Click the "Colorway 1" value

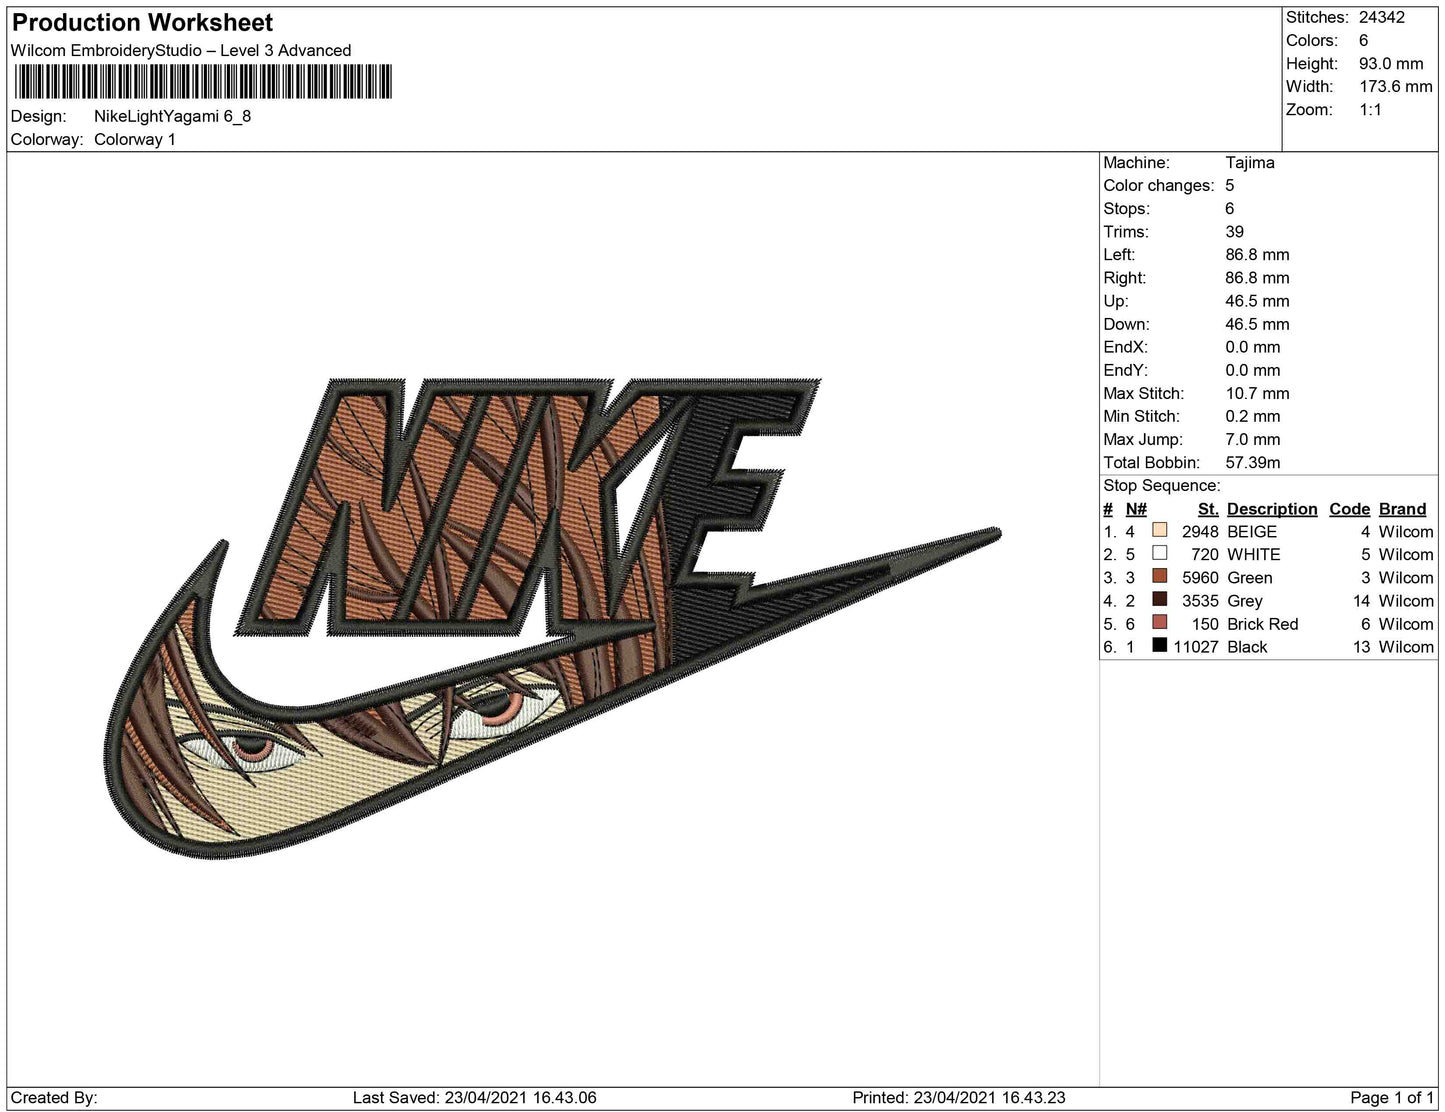tap(135, 139)
